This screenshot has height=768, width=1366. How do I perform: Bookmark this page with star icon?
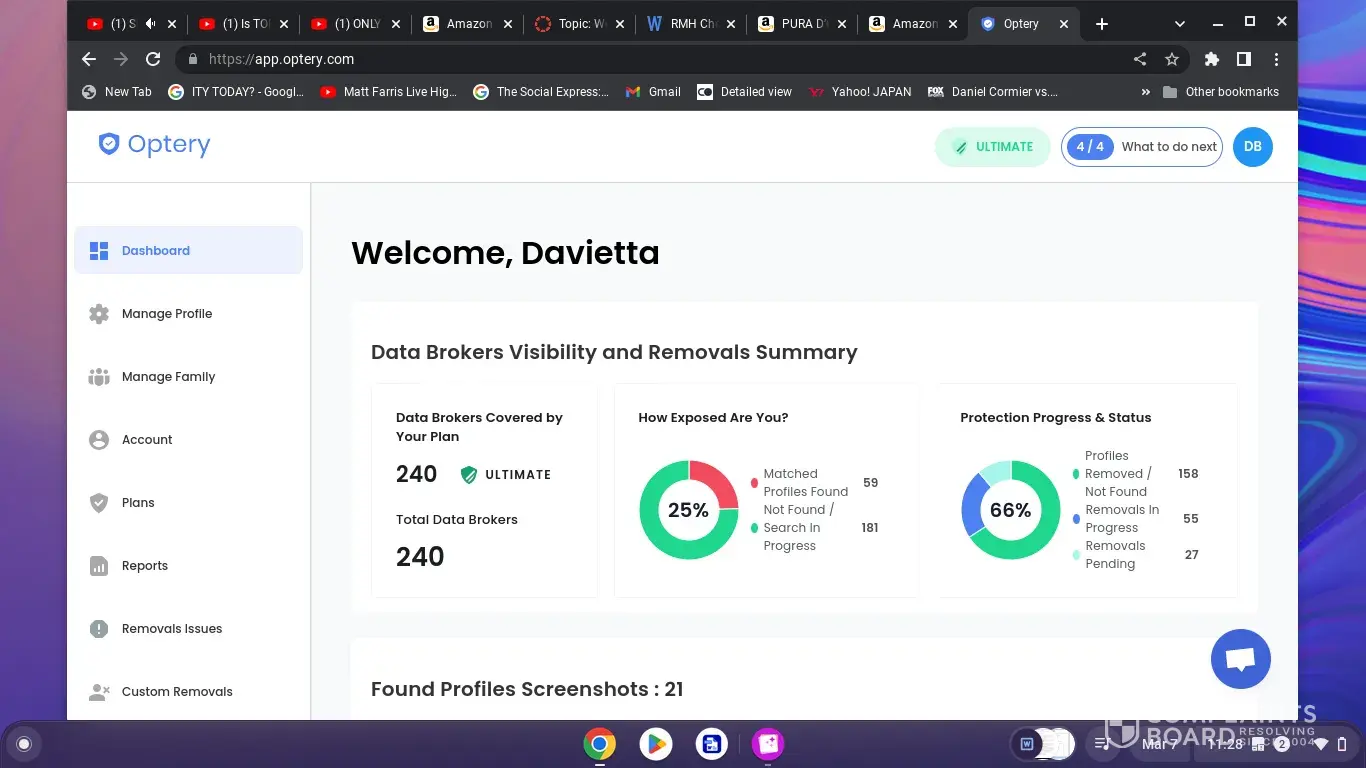coord(1172,59)
